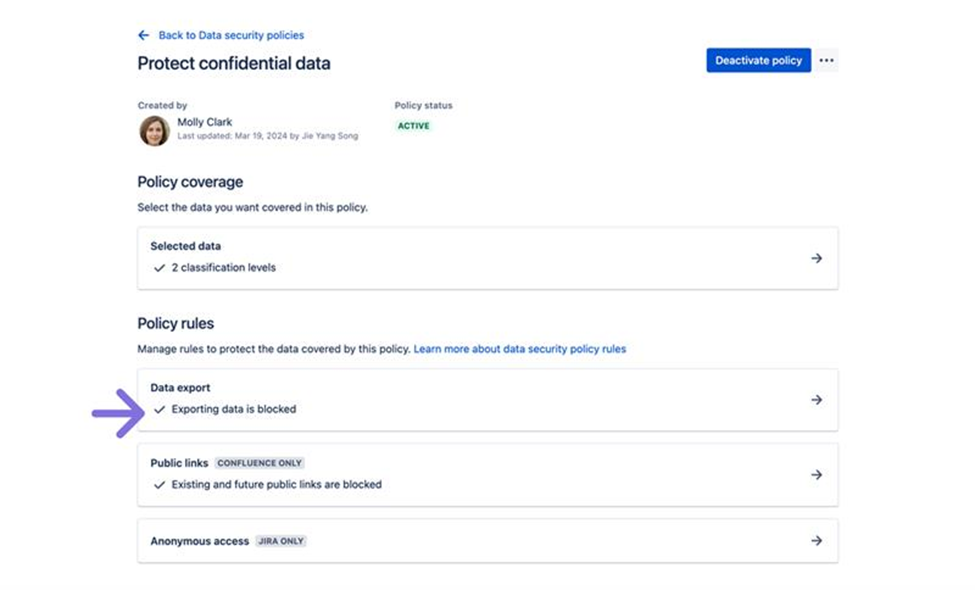Click checkmark beside public links are blocked
Screen dimensions: 975x590
160,484
